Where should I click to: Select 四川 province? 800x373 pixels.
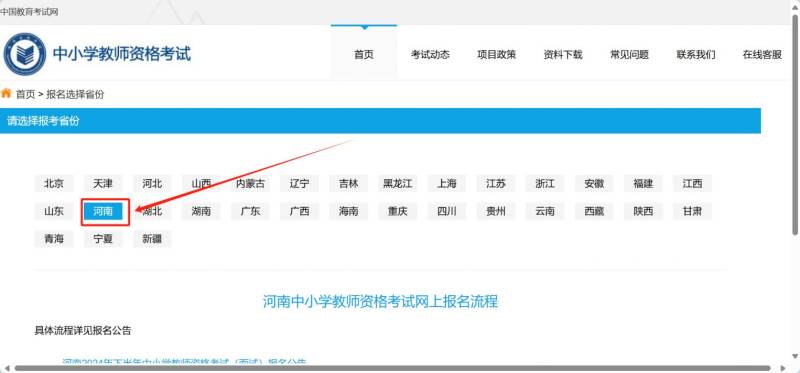tap(446, 211)
